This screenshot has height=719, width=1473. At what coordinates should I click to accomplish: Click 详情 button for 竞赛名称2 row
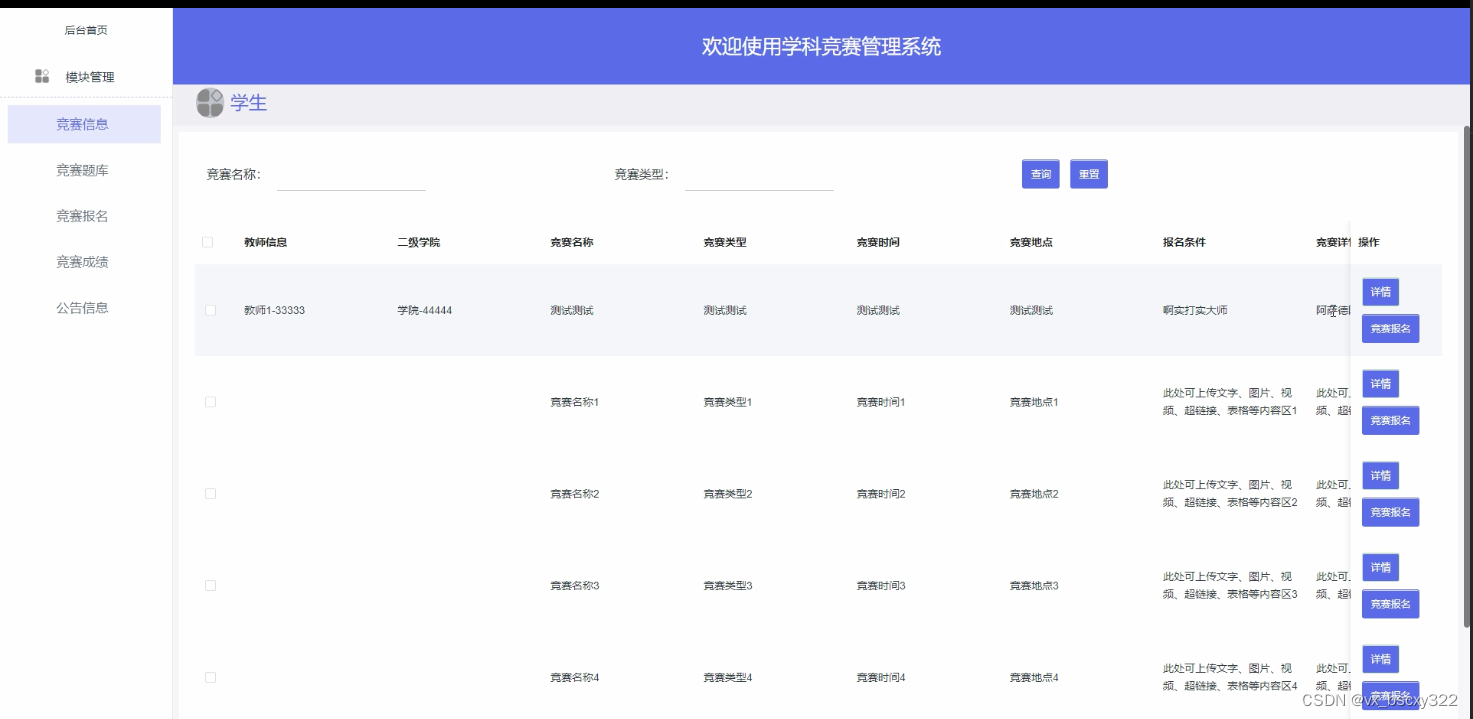[1381, 476]
